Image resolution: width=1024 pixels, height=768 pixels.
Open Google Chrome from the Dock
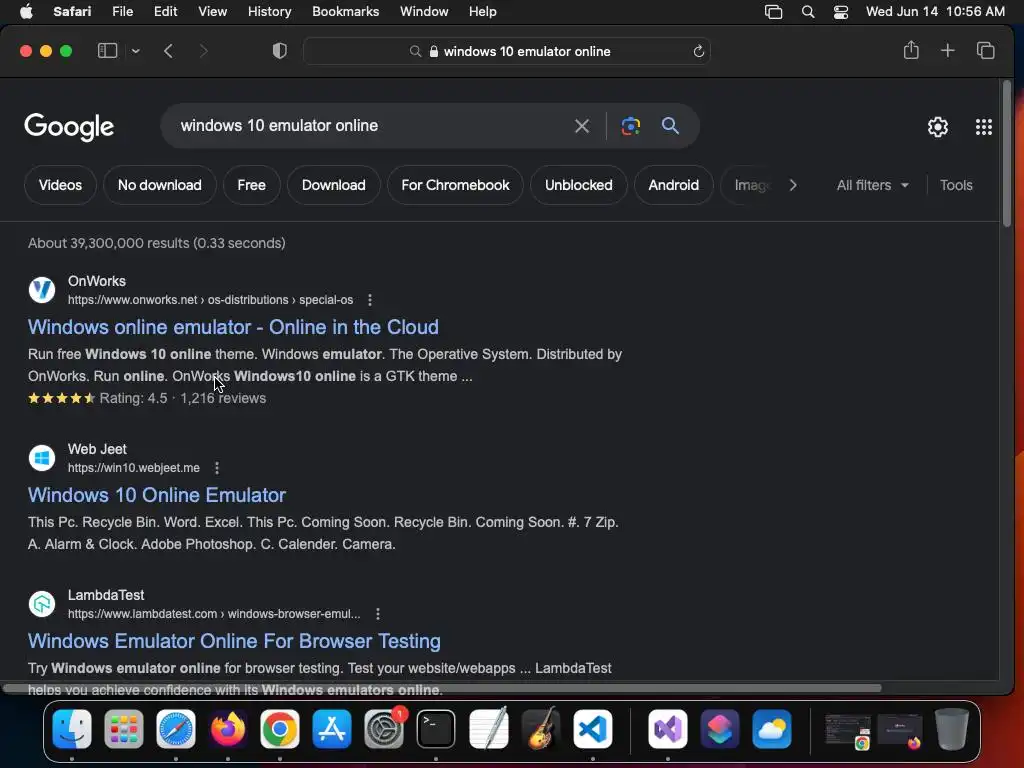280,729
